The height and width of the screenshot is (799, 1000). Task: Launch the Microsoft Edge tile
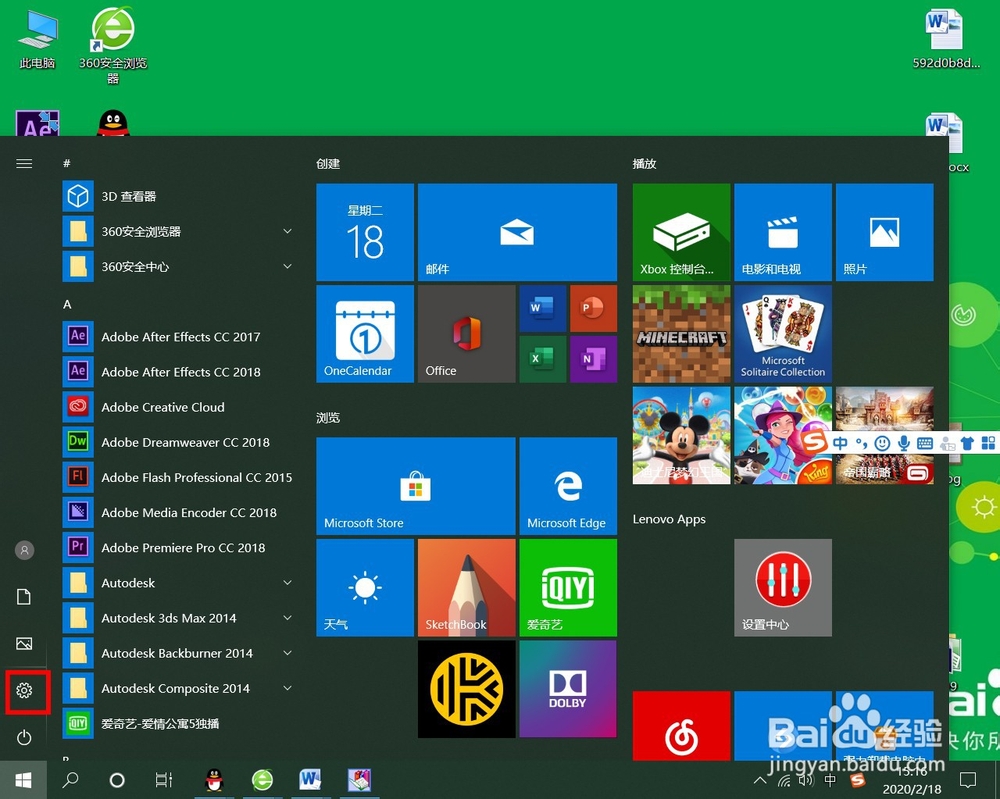point(568,485)
